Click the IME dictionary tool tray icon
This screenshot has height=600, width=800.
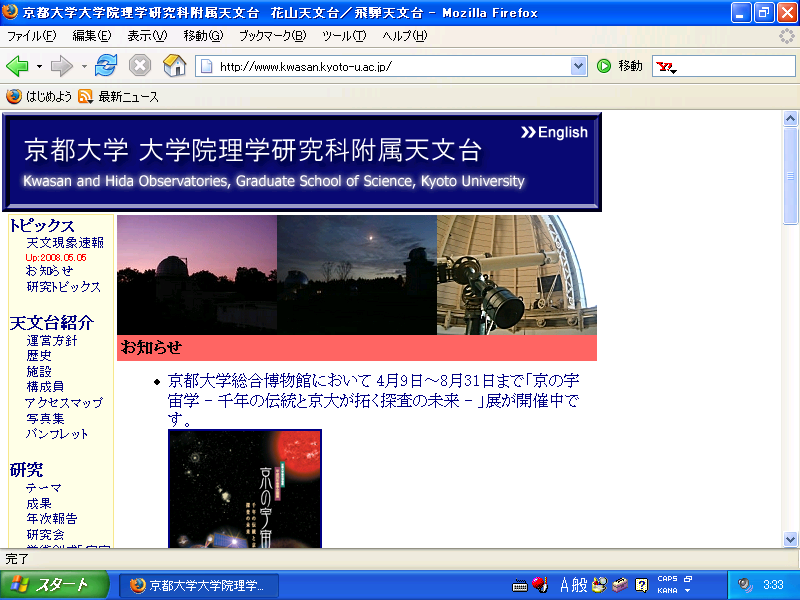600,585
